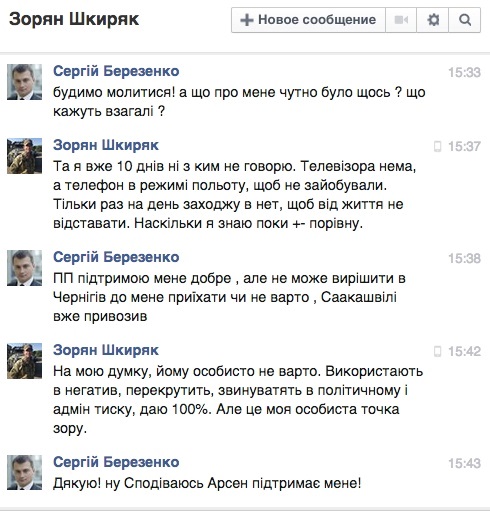
Task: Click Шкиряк avatar on 15:37 message
Action: pos(25,156)
